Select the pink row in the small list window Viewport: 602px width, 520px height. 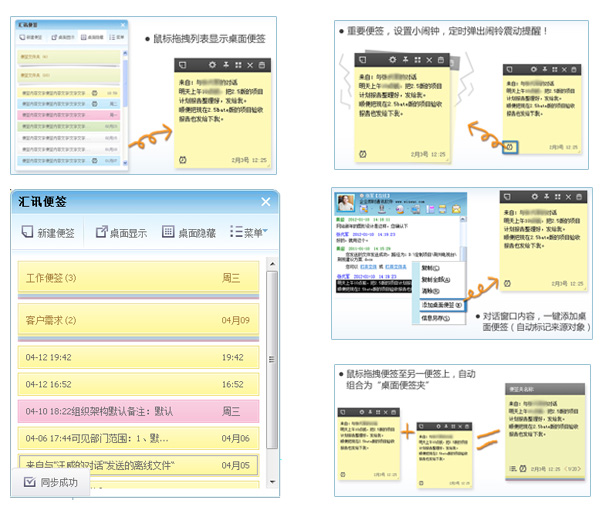pyautogui.click(x=69, y=115)
